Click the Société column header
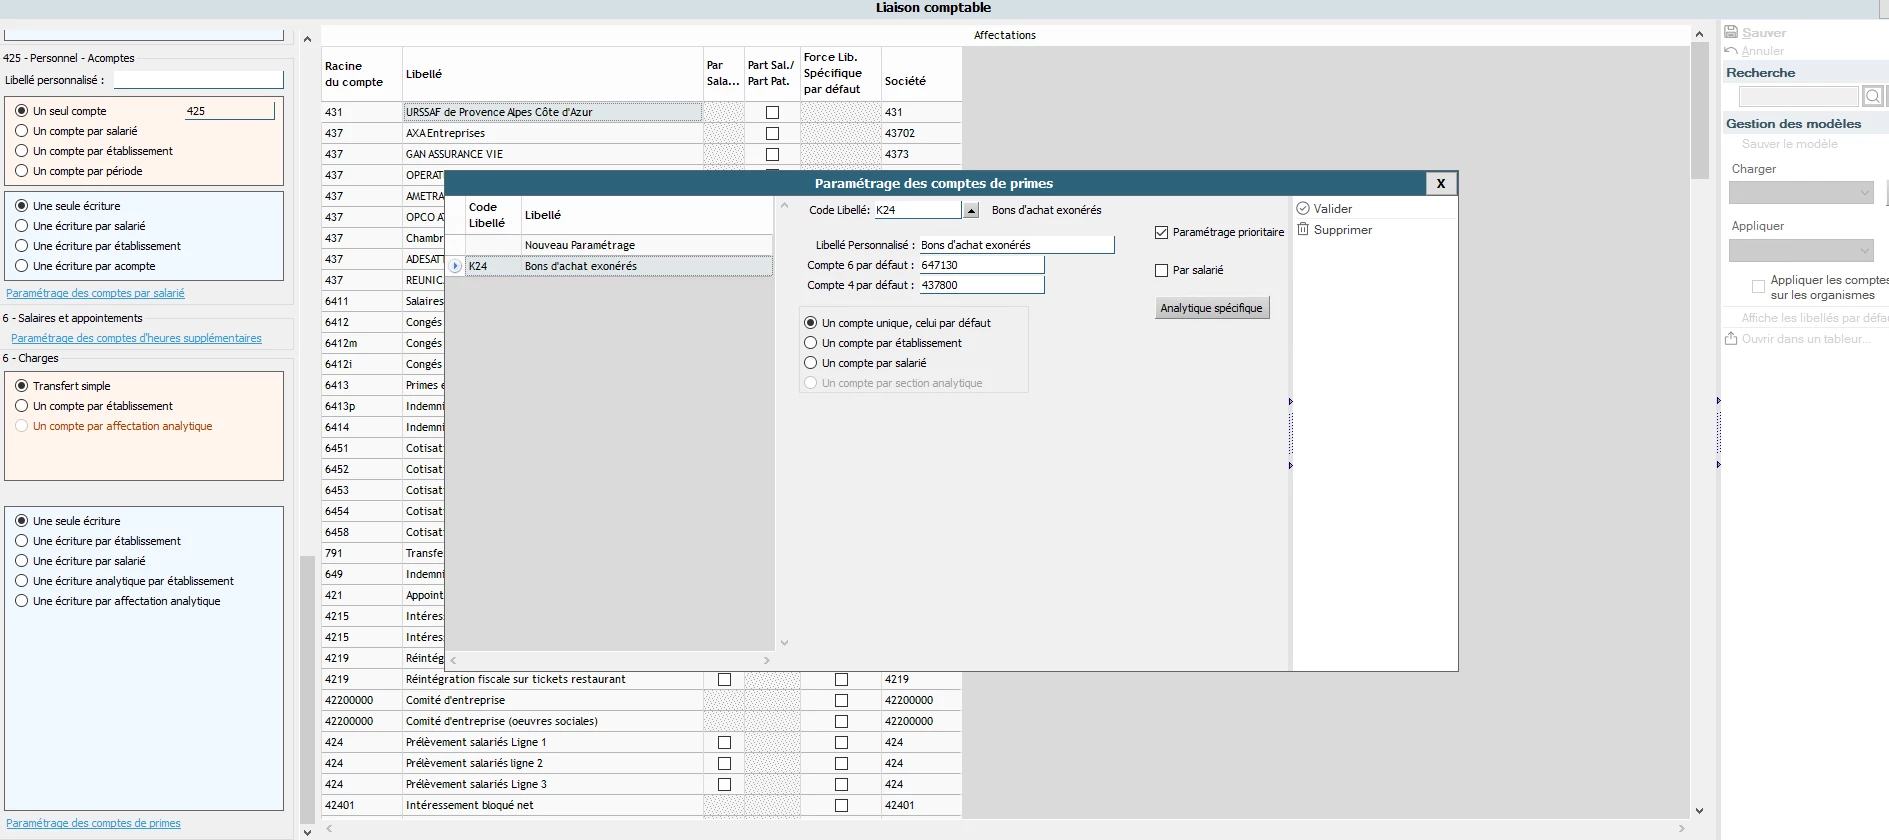 921,74
